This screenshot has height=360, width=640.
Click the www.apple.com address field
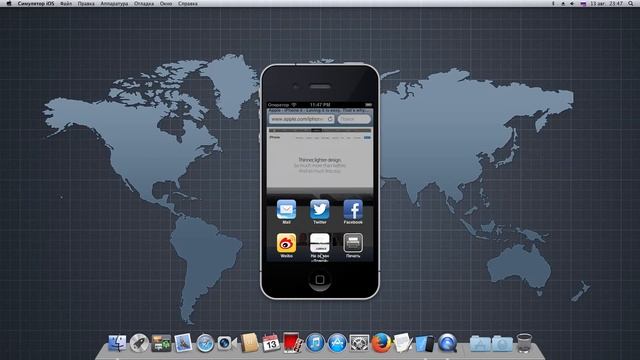(301, 119)
